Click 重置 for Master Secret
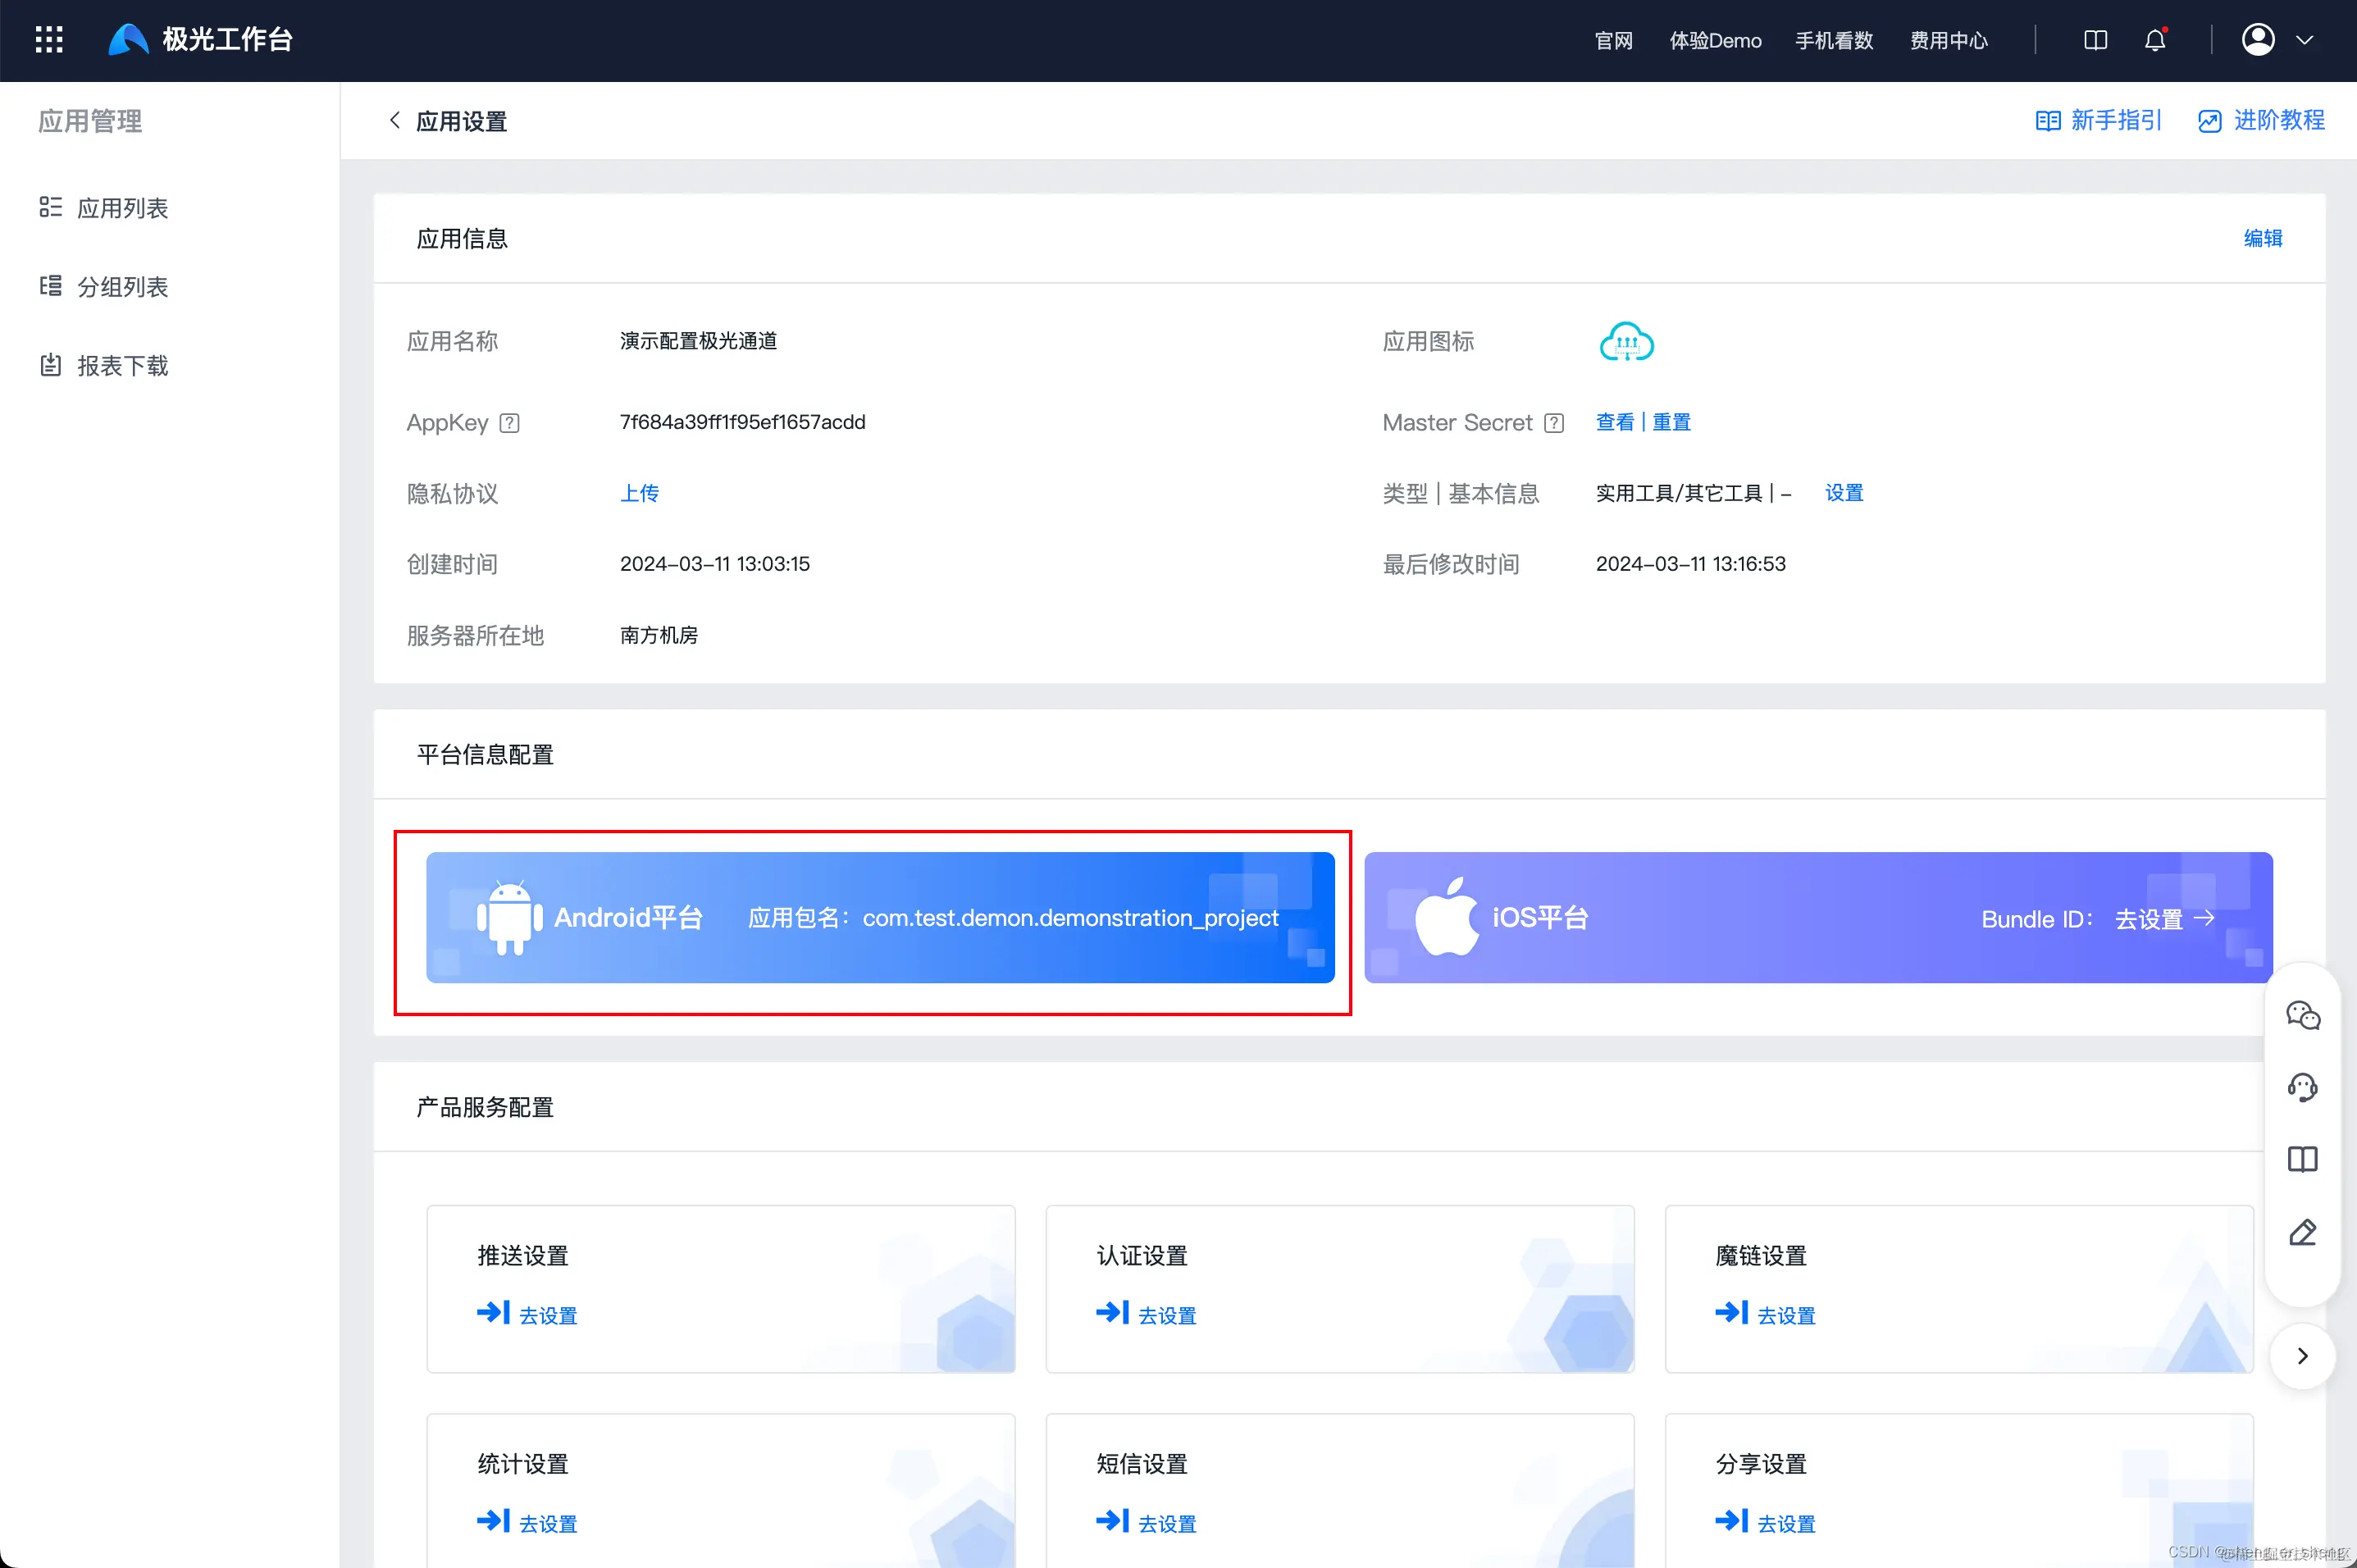The height and width of the screenshot is (1568, 2357). (x=1671, y=422)
